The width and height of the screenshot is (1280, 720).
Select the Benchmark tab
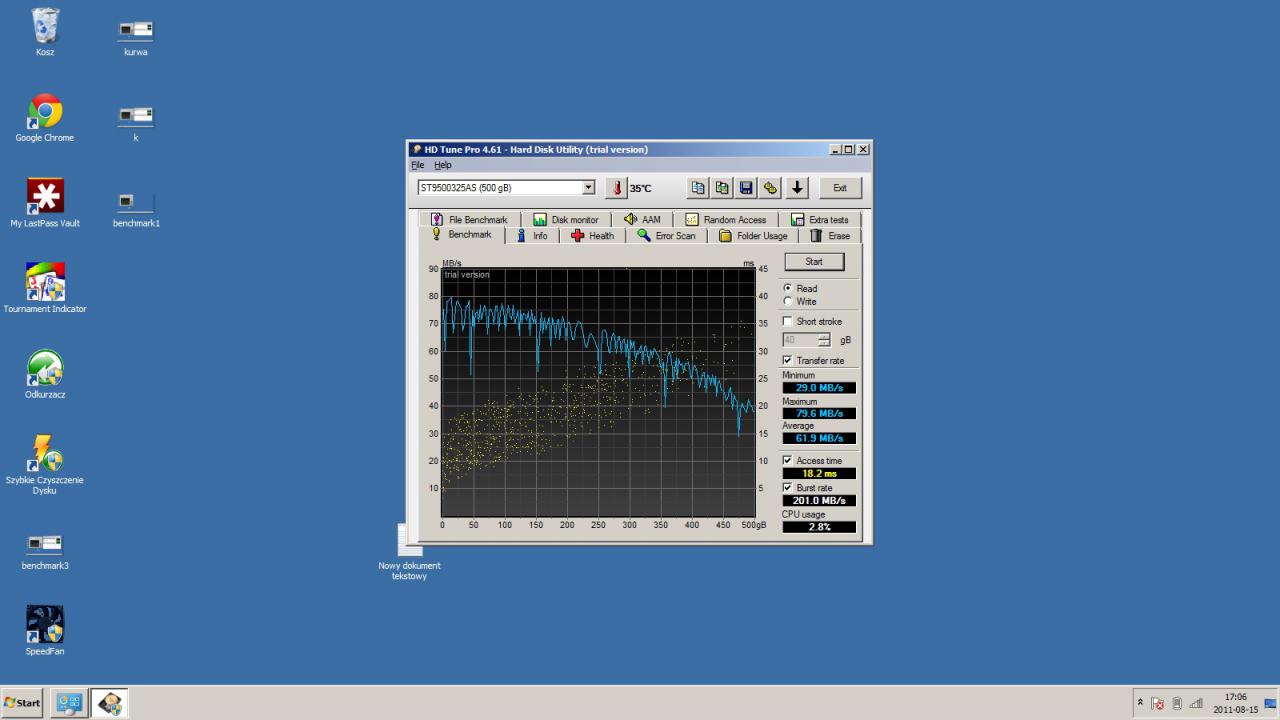pyautogui.click(x=462, y=235)
